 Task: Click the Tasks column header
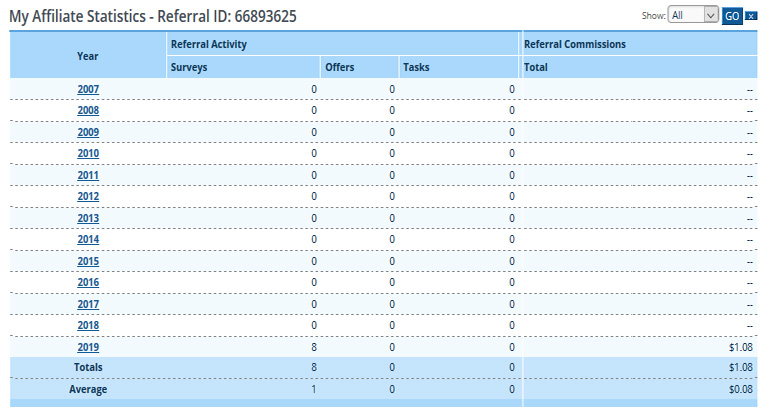[x=415, y=67]
